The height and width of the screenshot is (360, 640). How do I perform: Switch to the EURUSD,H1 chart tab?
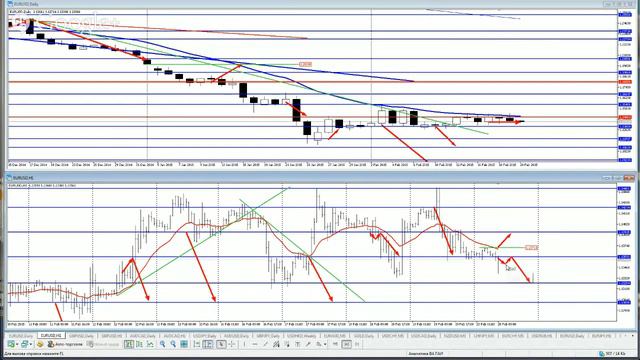[x=51, y=336]
